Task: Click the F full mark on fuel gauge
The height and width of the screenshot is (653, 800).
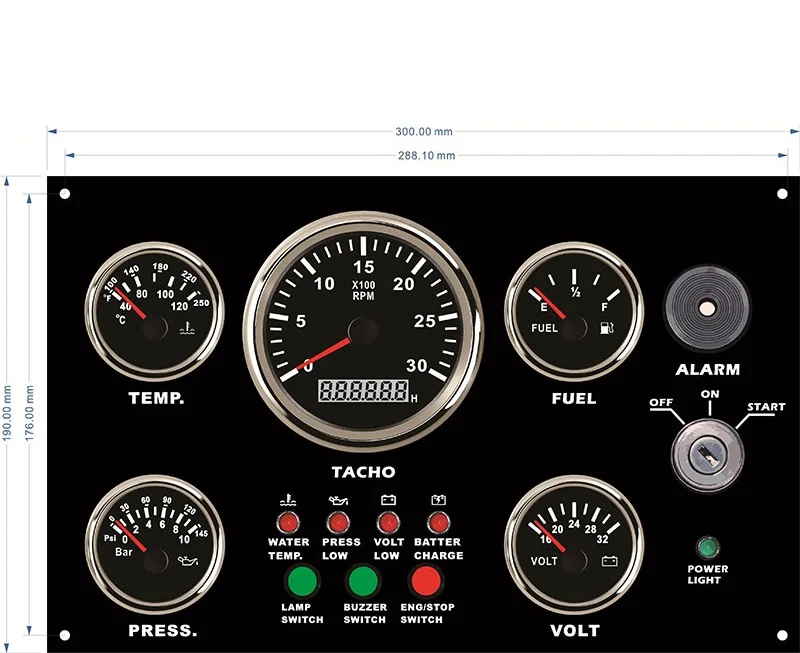Action: click(x=605, y=307)
